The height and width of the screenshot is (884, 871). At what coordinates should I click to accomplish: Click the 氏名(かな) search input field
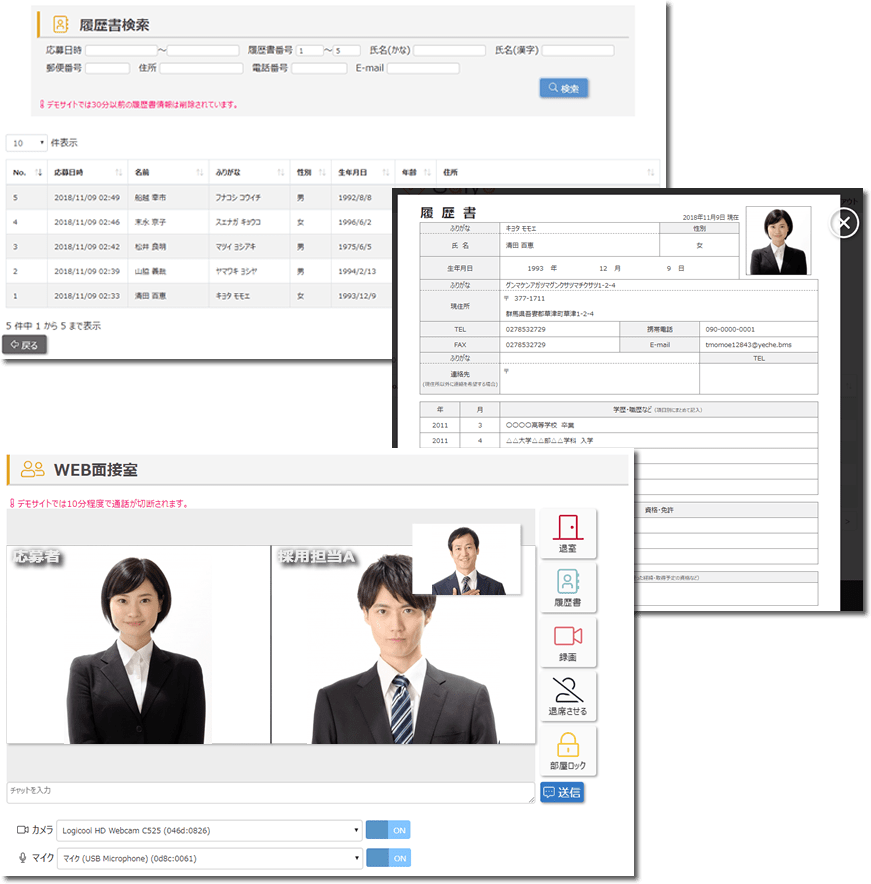pyautogui.click(x=449, y=50)
